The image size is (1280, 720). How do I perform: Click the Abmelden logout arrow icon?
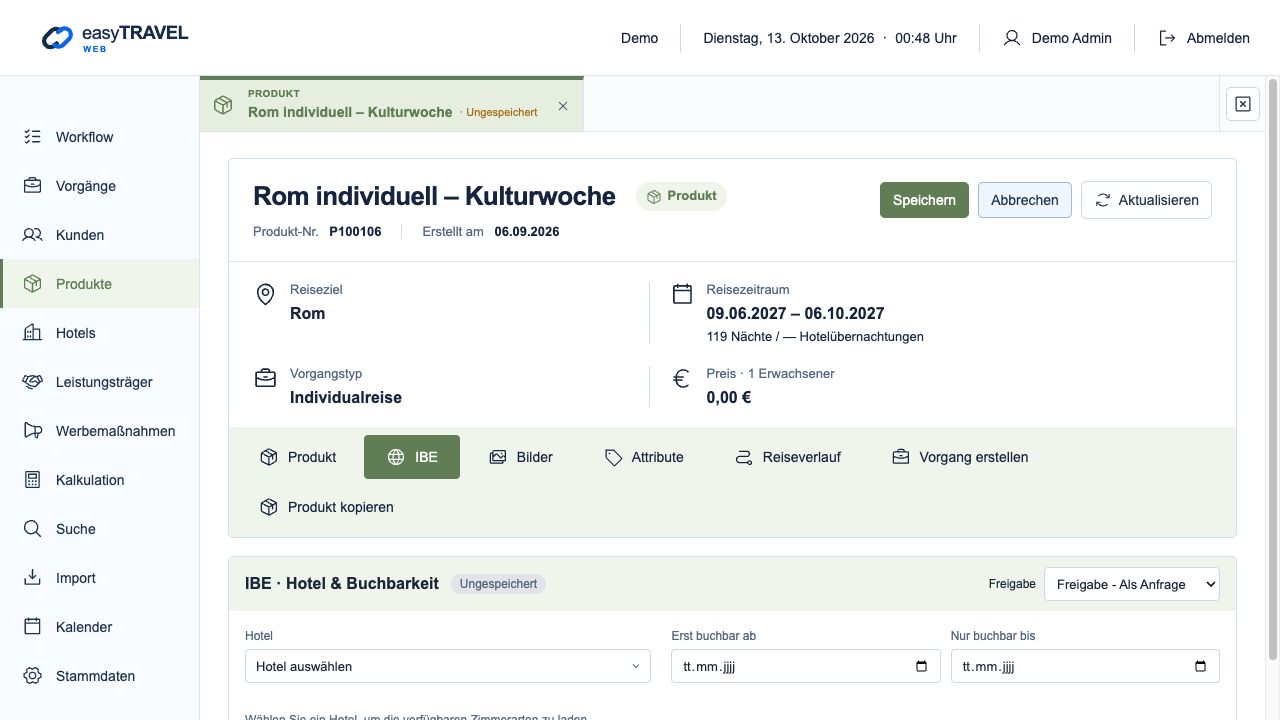[x=1167, y=38]
